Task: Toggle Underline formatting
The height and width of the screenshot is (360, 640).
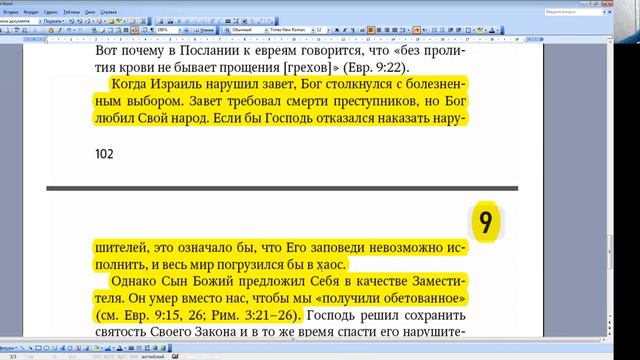Action: click(x=353, y=30)
